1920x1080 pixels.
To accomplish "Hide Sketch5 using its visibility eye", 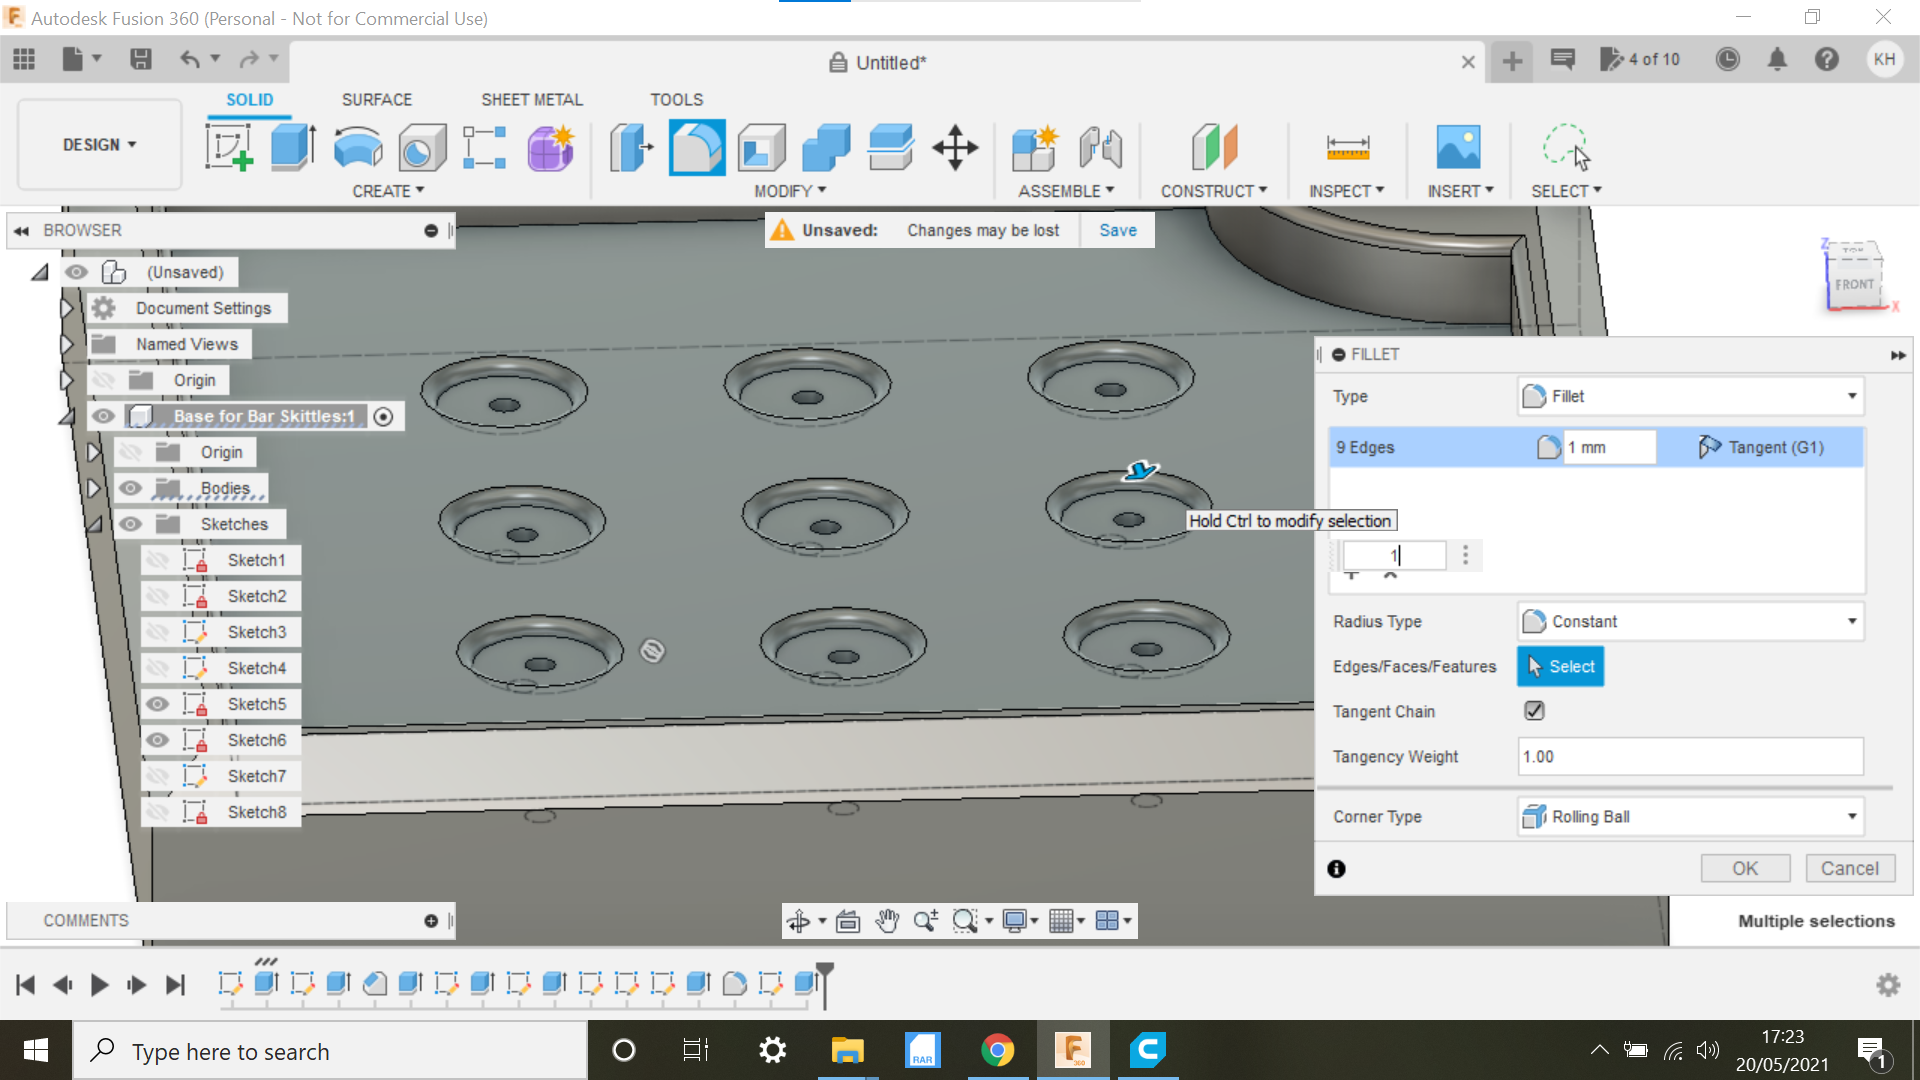I will (158, 704).
